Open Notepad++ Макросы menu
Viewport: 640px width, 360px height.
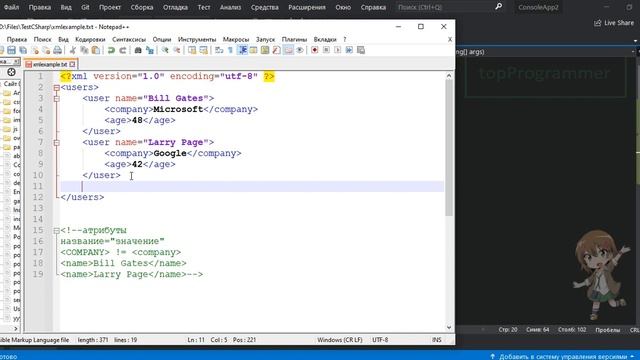(x=236, y=40)
